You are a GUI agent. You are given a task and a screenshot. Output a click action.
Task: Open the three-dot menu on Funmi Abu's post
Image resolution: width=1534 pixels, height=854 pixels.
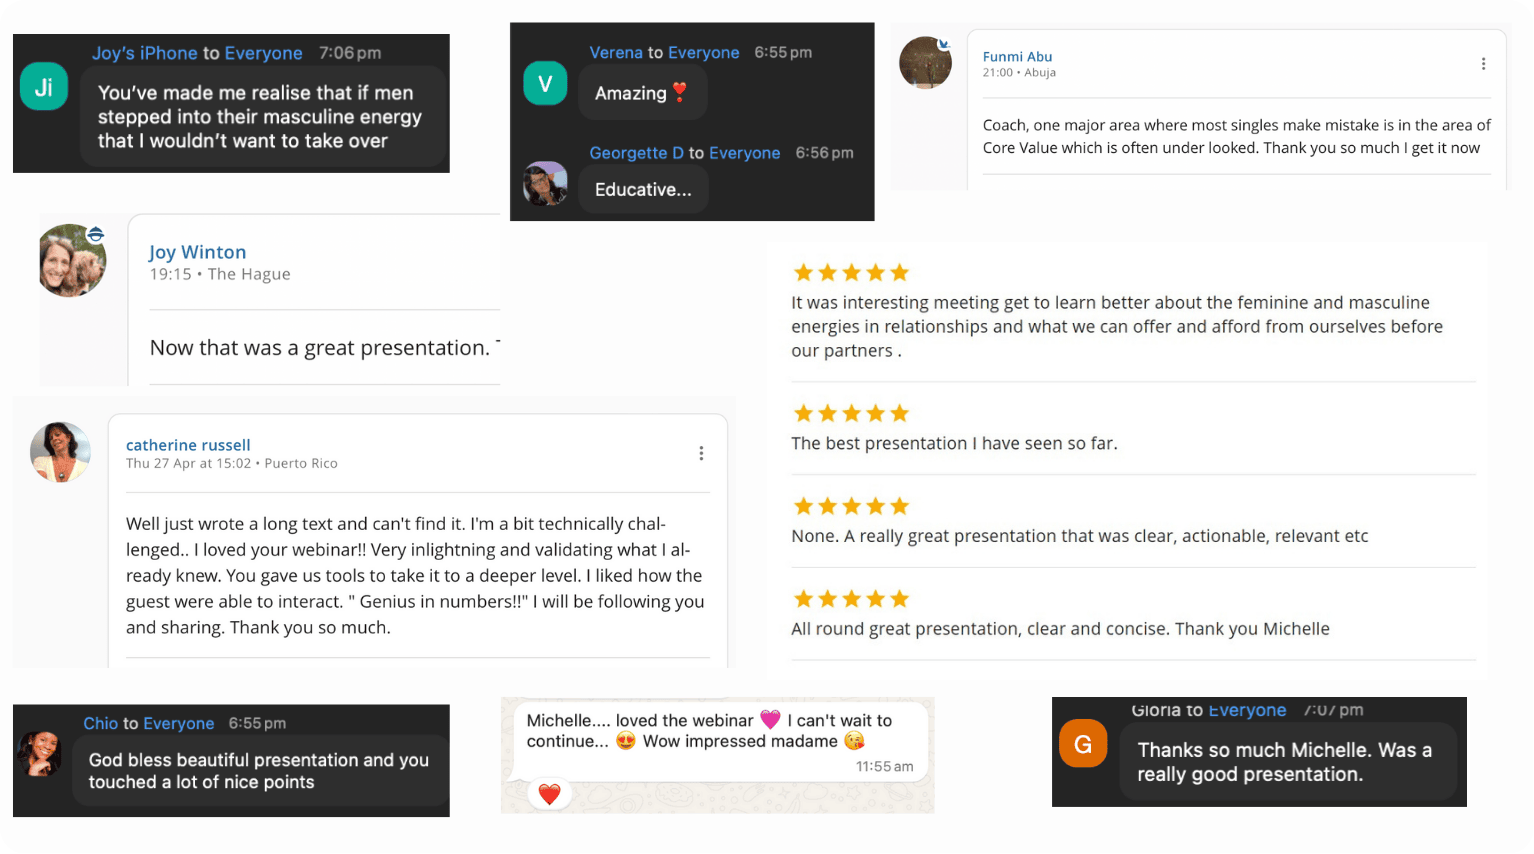(1483, 64)
